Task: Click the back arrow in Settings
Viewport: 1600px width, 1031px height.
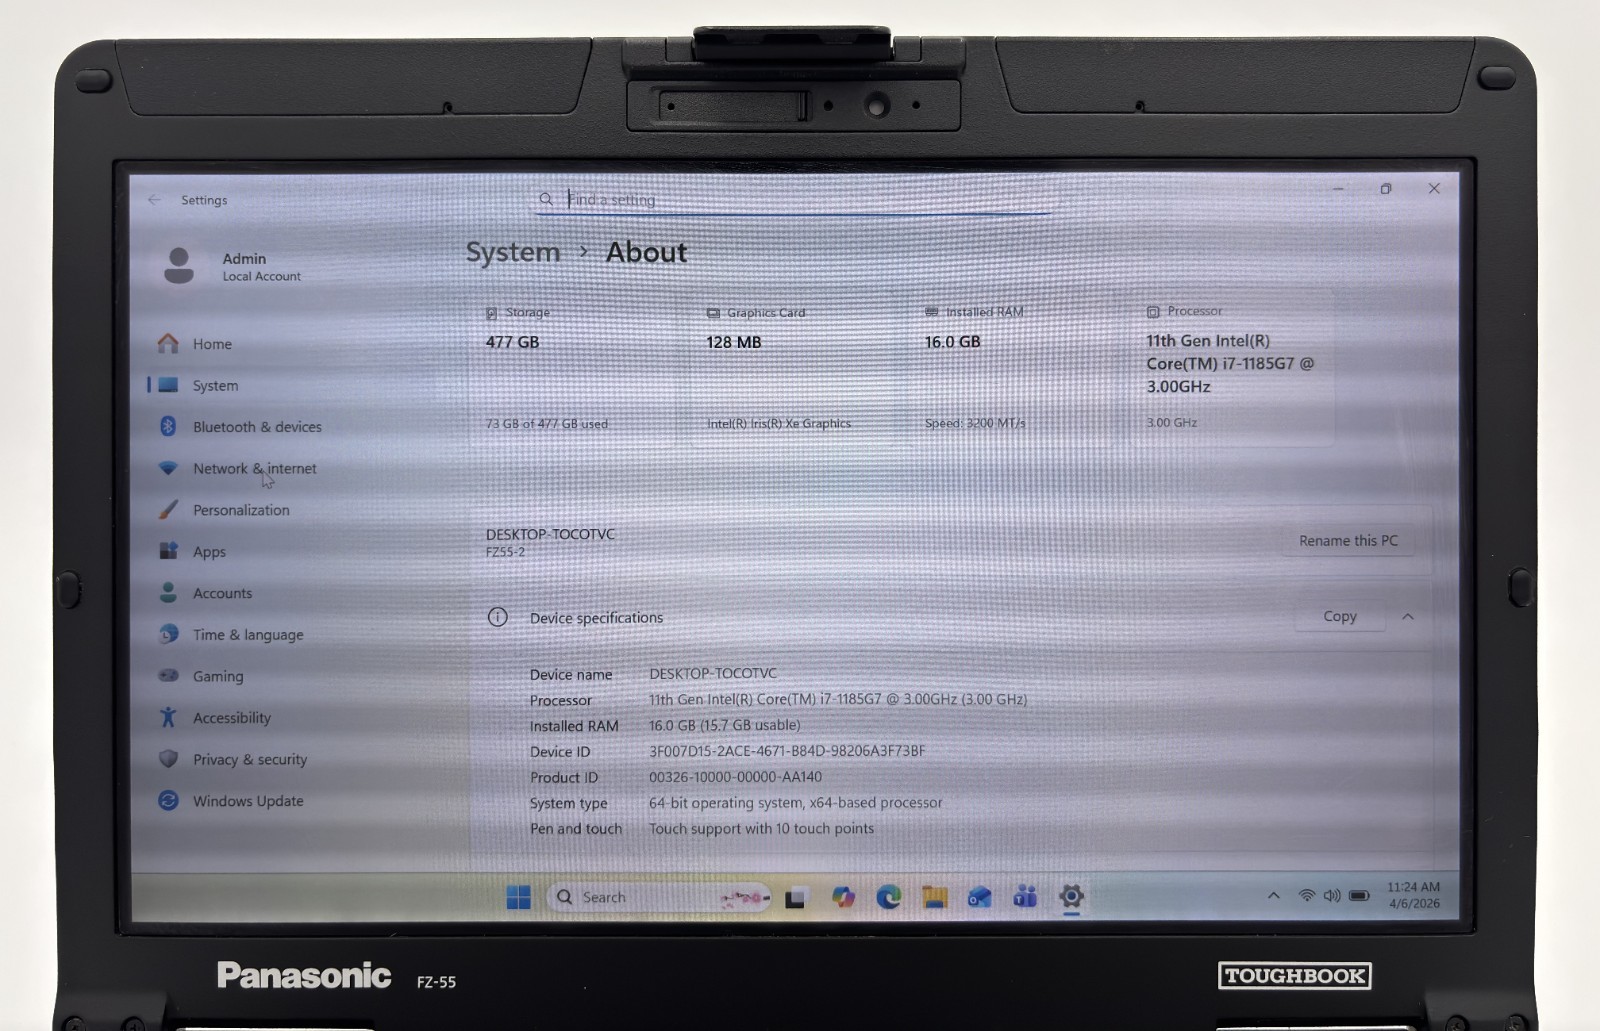Action: coord(154,200)
